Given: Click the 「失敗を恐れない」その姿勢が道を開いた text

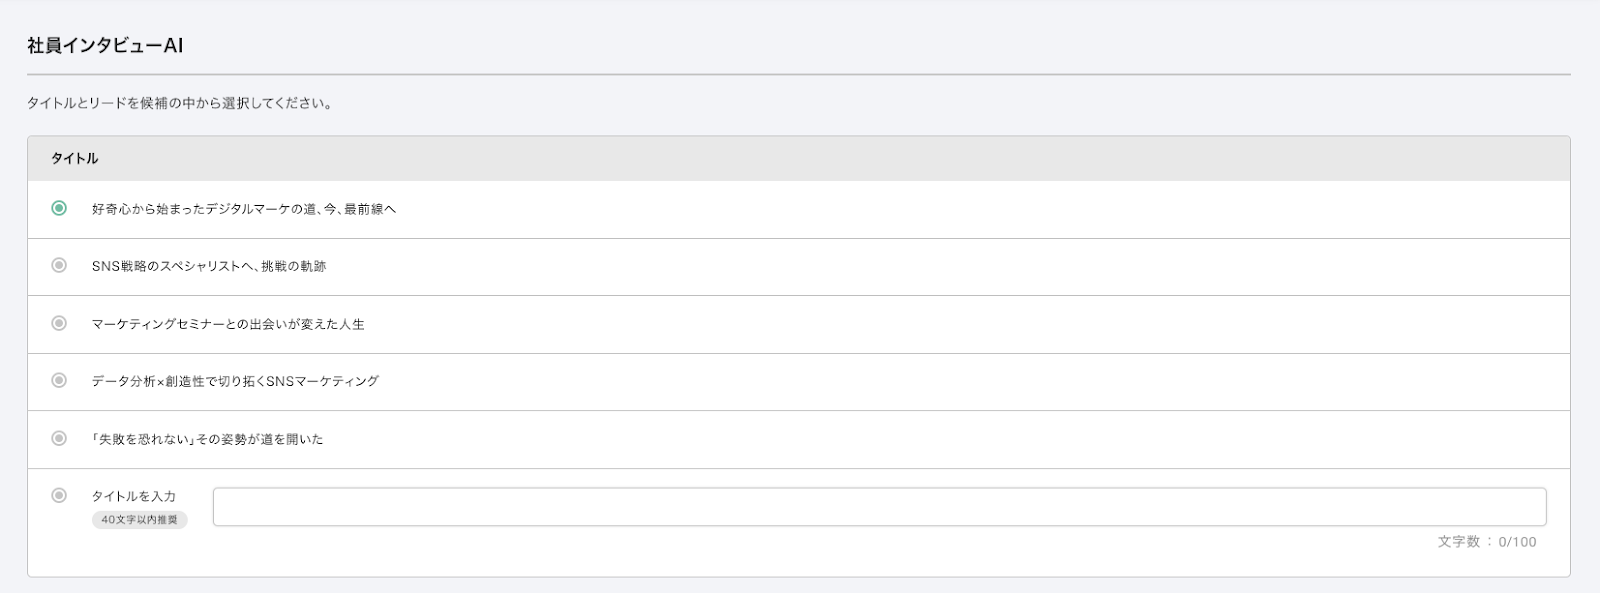Looking at the screenshot, I should coord(207,439).
